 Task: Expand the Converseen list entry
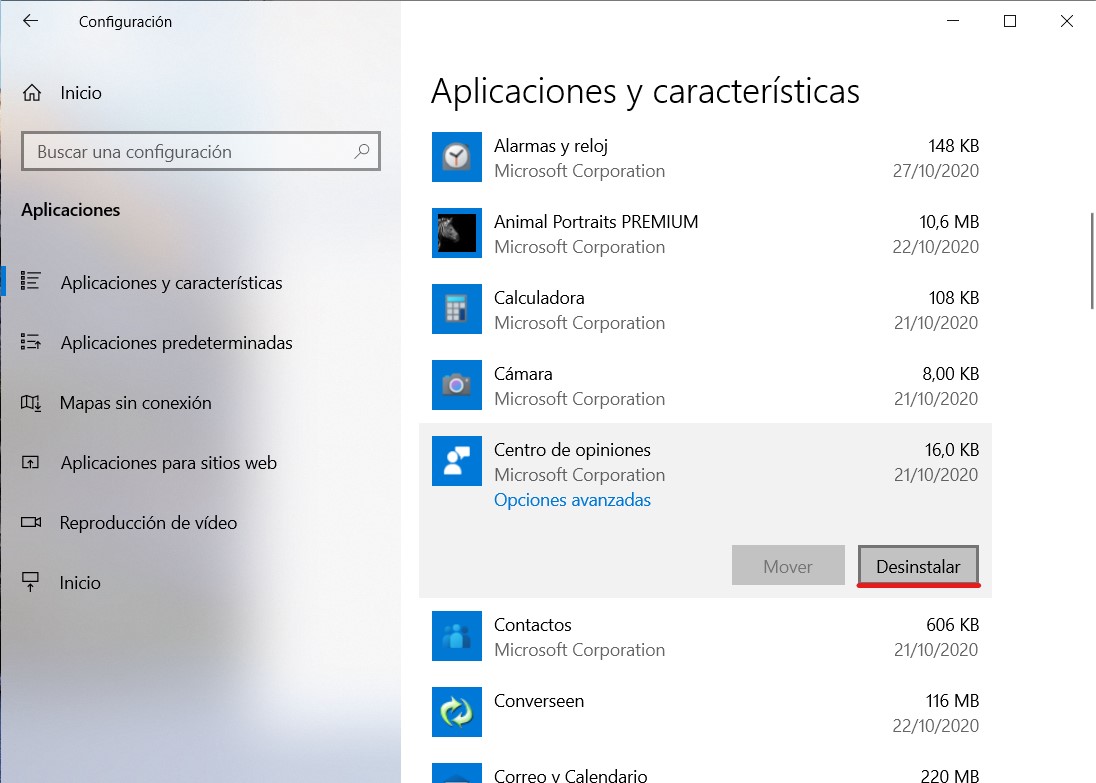point(700,712)
